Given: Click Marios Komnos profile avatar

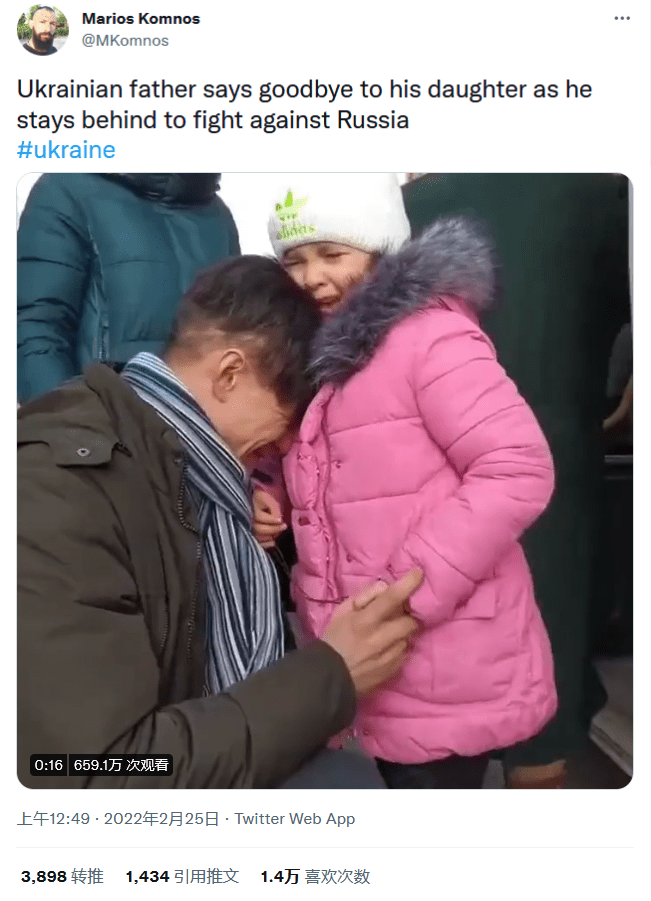Looking at the screenshot, I should point(43,29).
